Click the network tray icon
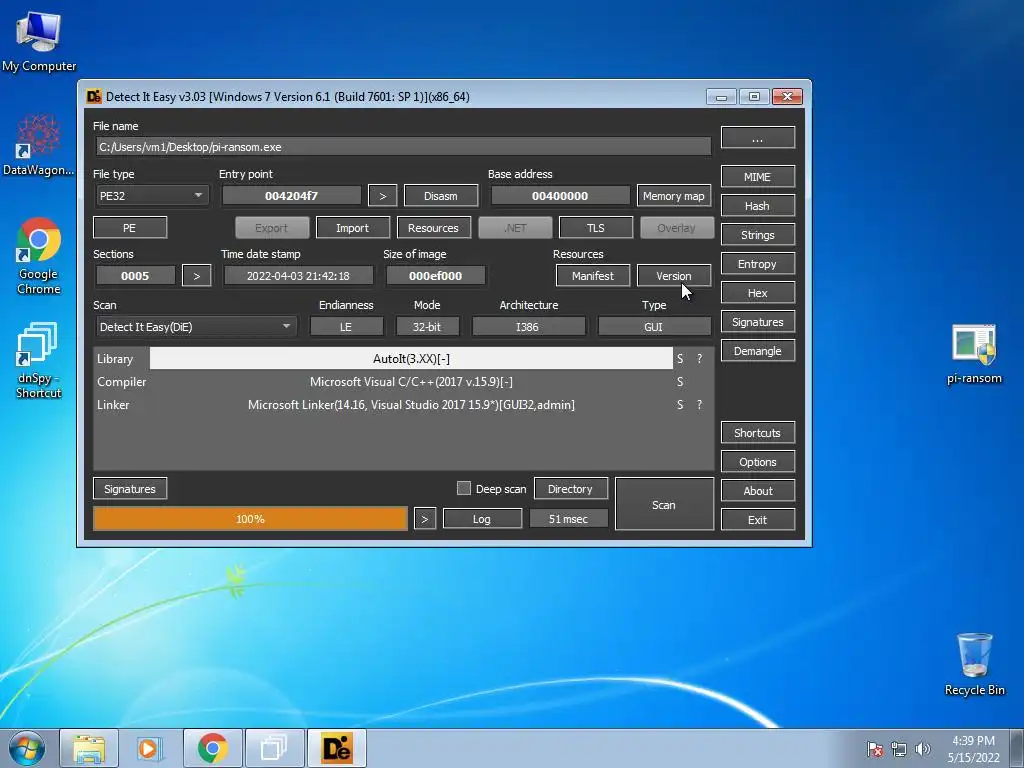This screenshot has height=768, width=1024. pos(899,749)
